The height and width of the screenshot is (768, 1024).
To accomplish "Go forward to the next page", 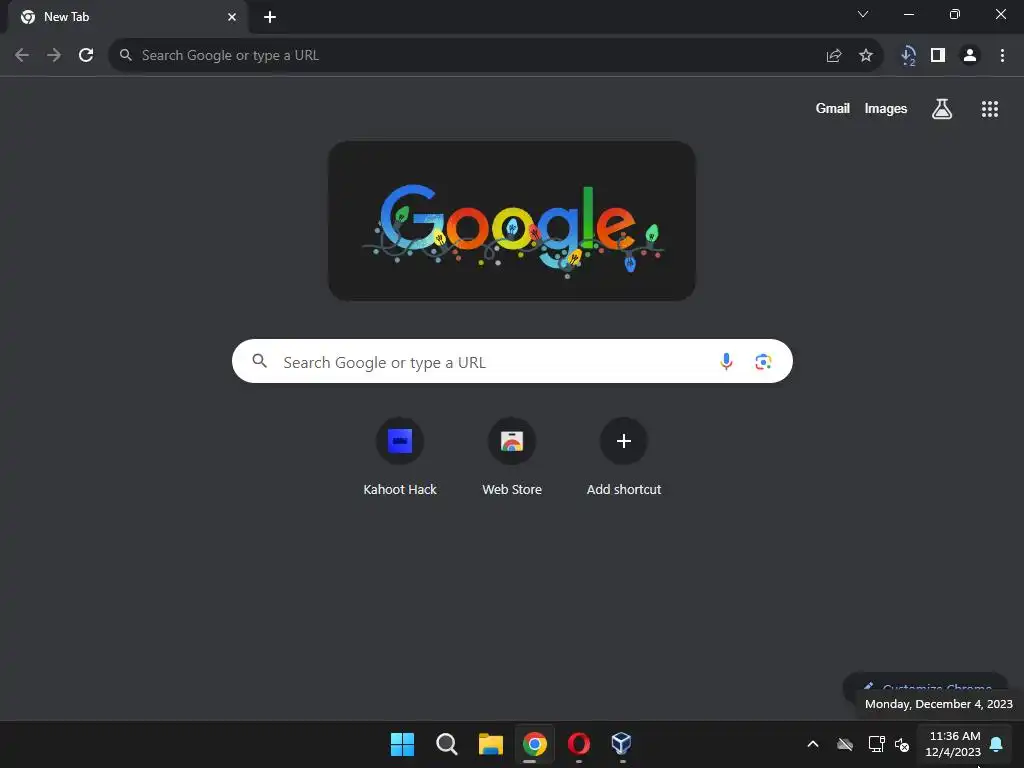I will [x=54, y=55].
